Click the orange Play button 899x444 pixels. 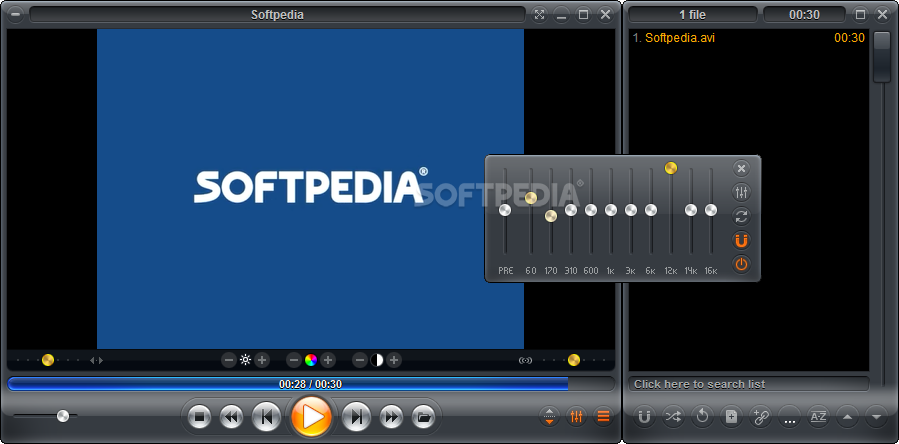tap(311, 416)
